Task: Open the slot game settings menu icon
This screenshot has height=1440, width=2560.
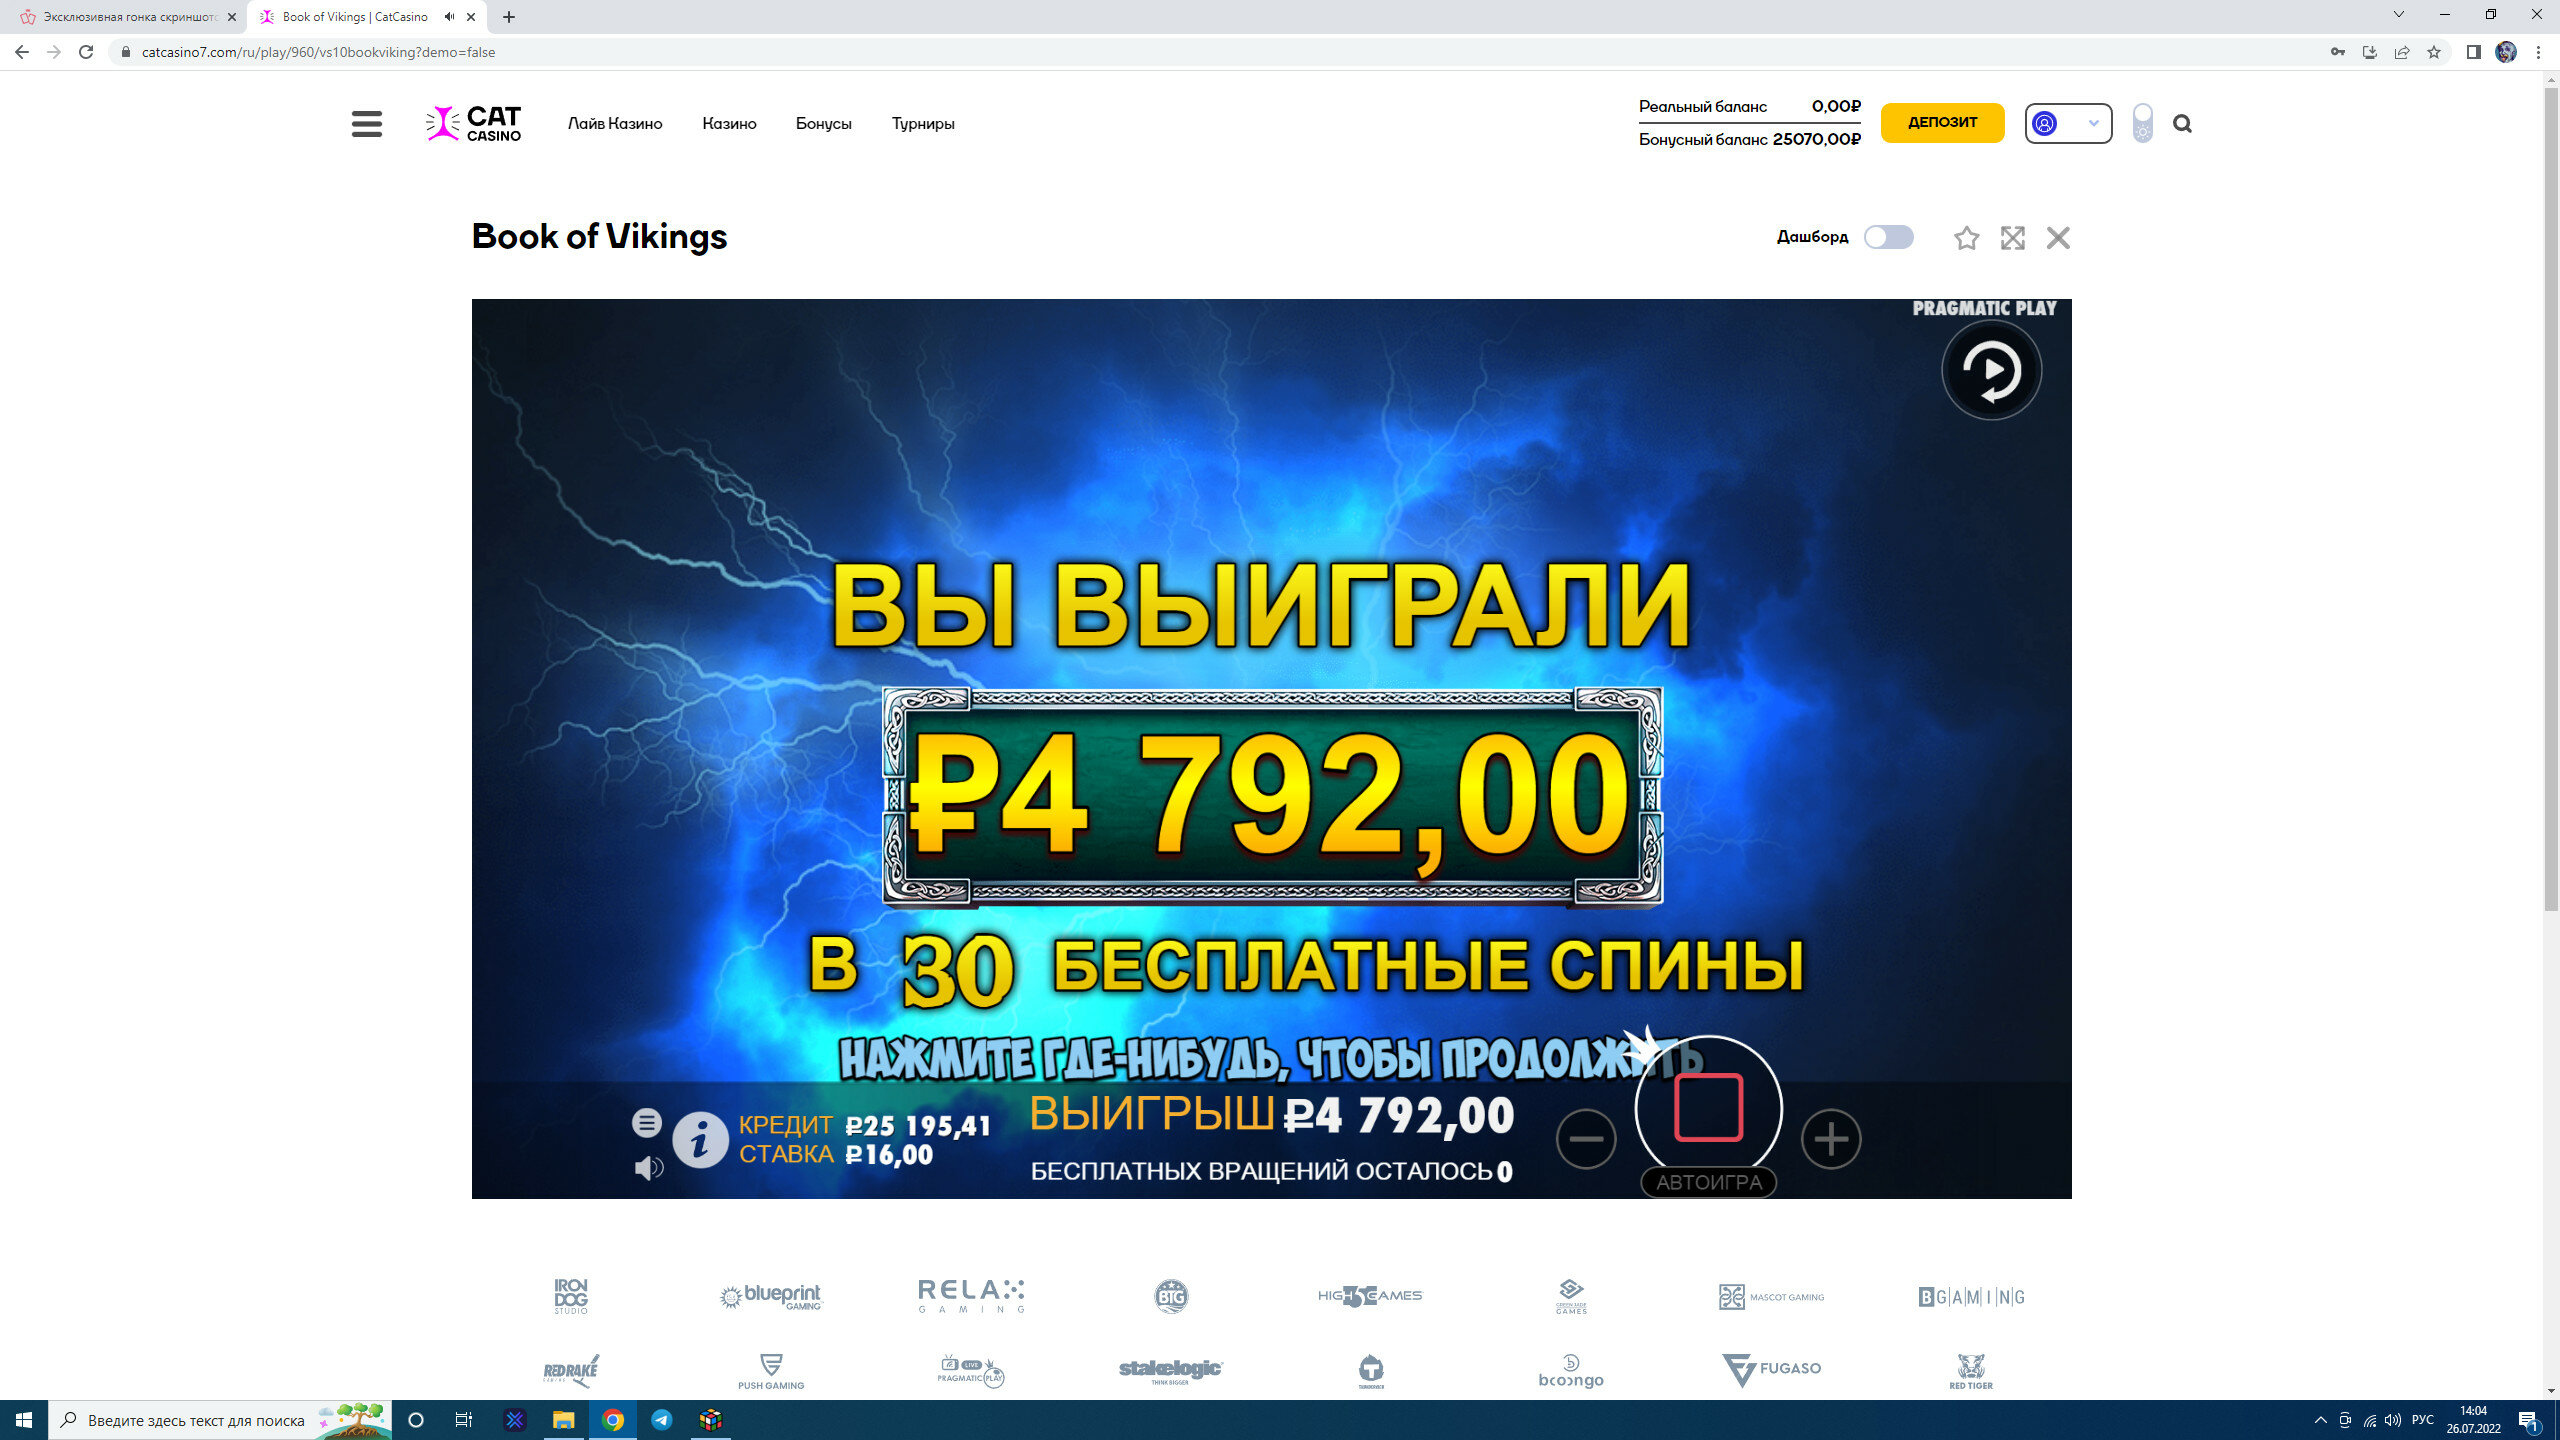Action: tap(647, 1123)
